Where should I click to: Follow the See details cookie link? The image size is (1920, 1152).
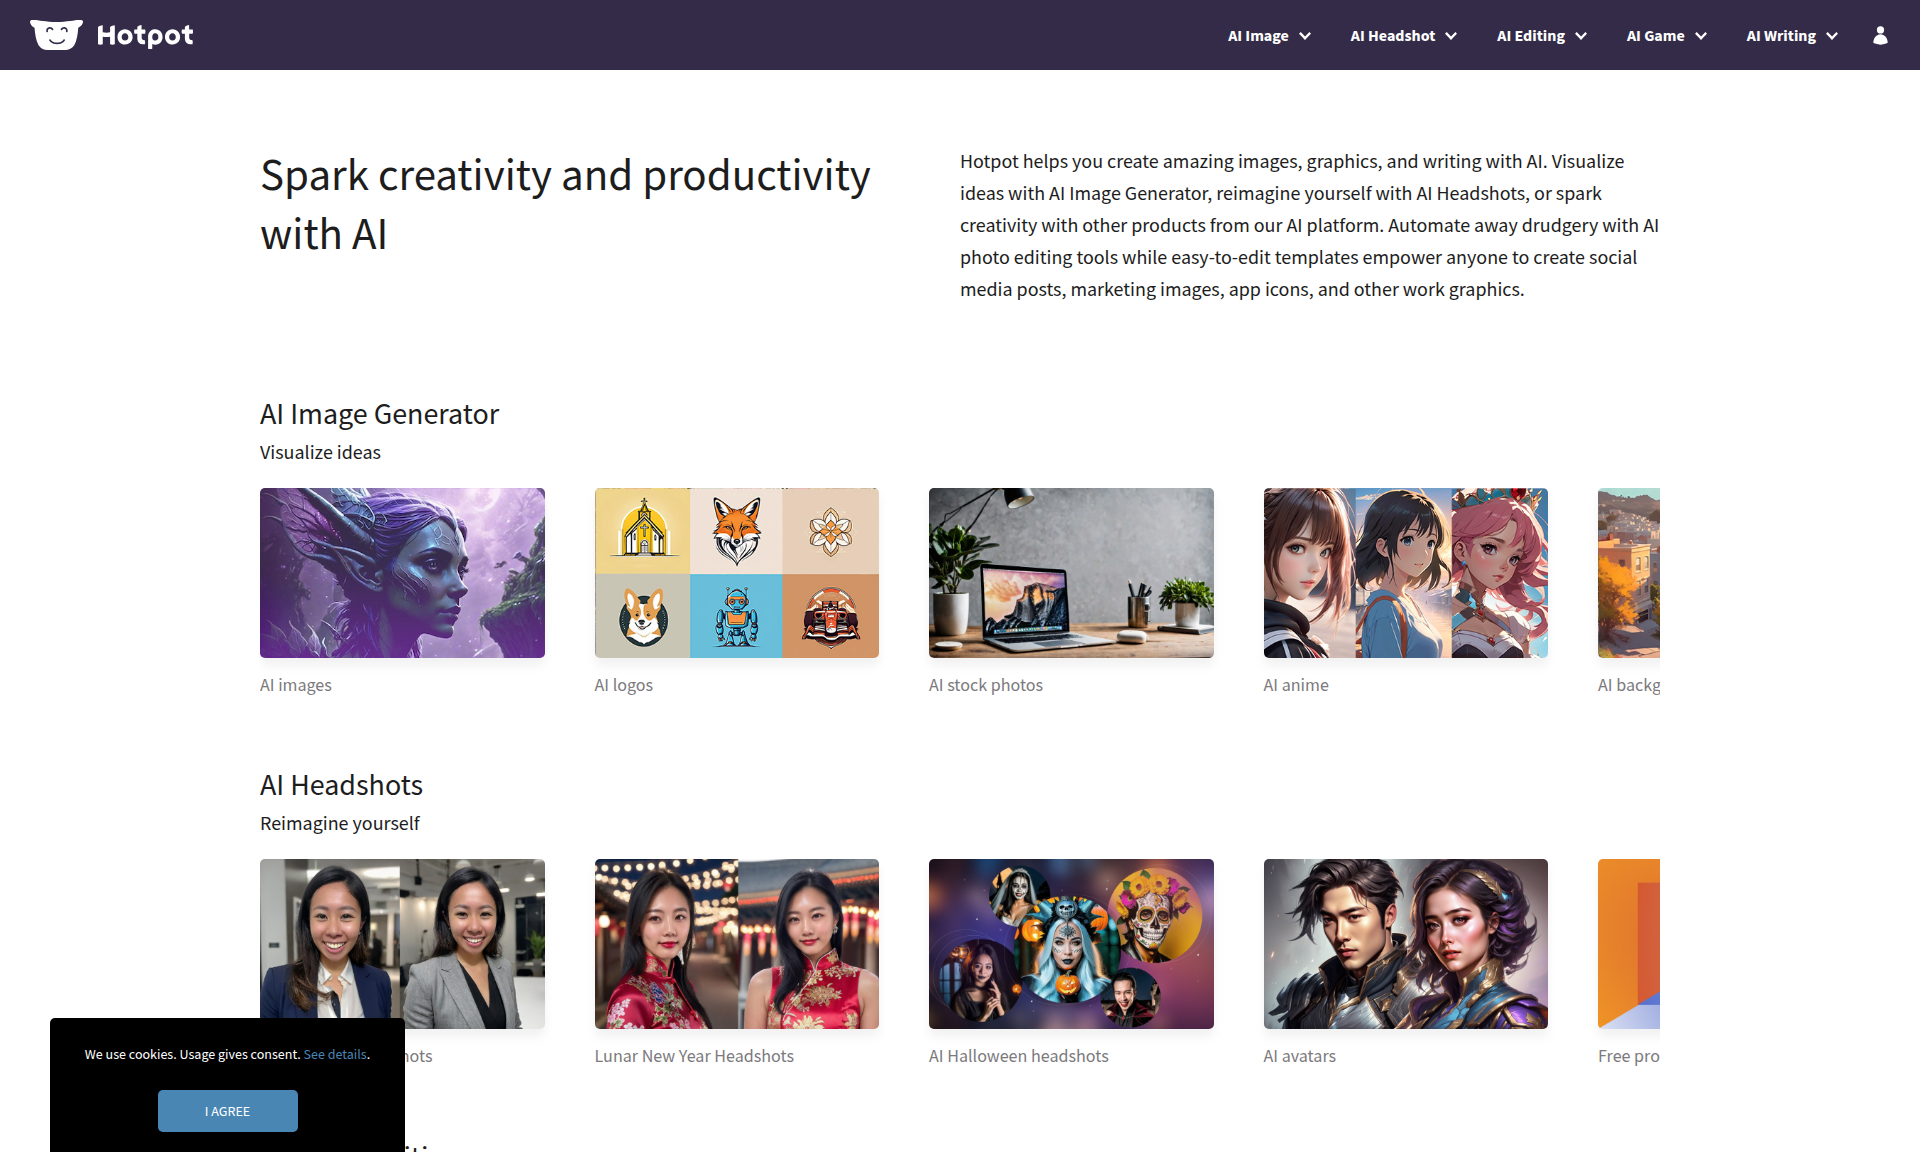[x=335, y=1054]
